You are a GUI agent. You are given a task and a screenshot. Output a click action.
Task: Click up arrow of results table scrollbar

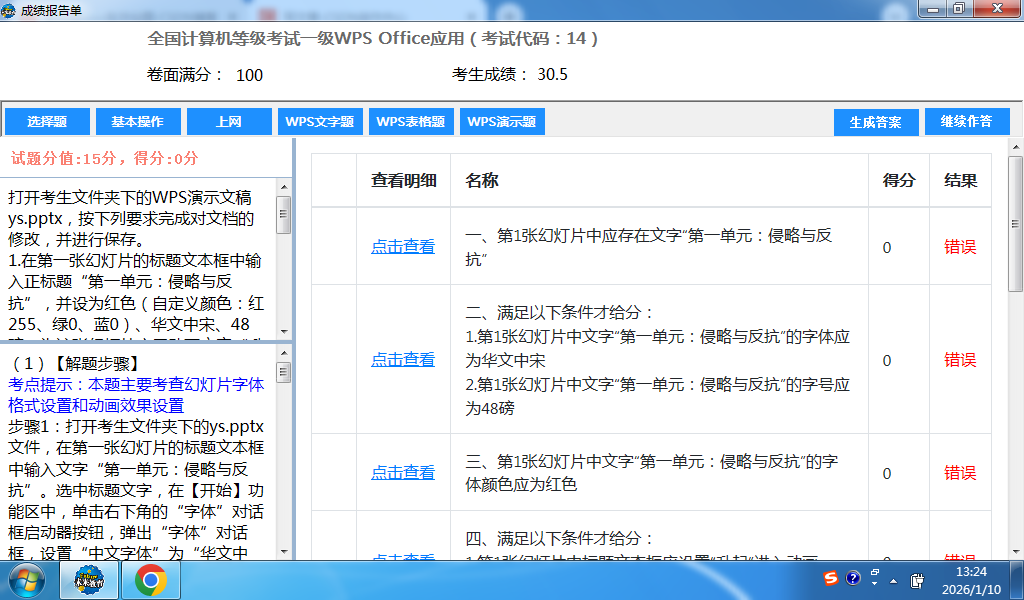coord(1016,148)
